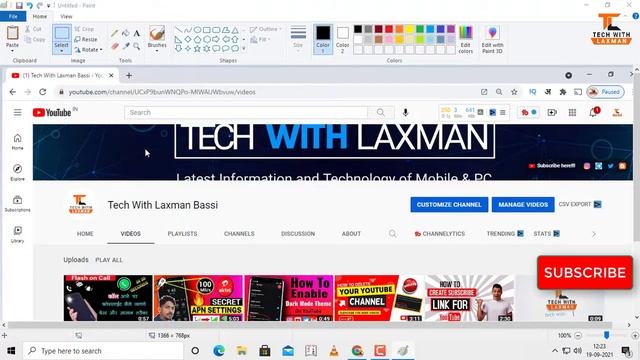Click the YouTube Search input field

coord(246,112)
